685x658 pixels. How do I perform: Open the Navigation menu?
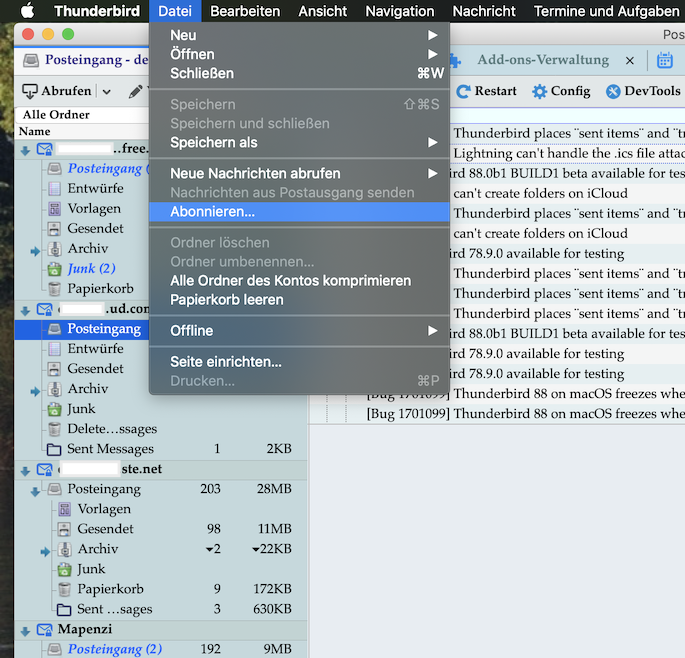tap(400, 11)
